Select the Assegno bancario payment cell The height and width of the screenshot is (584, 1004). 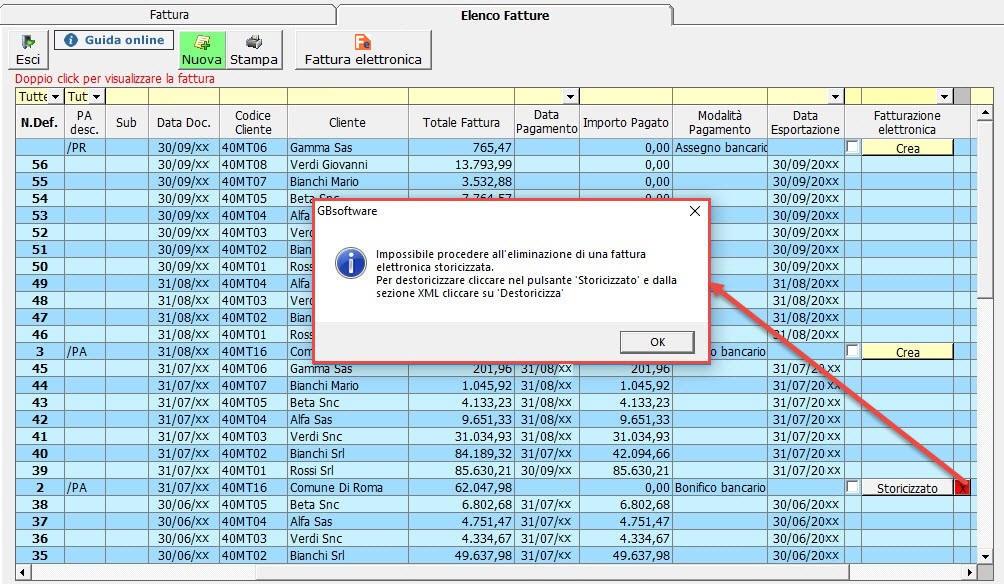[x=720, y=147]
